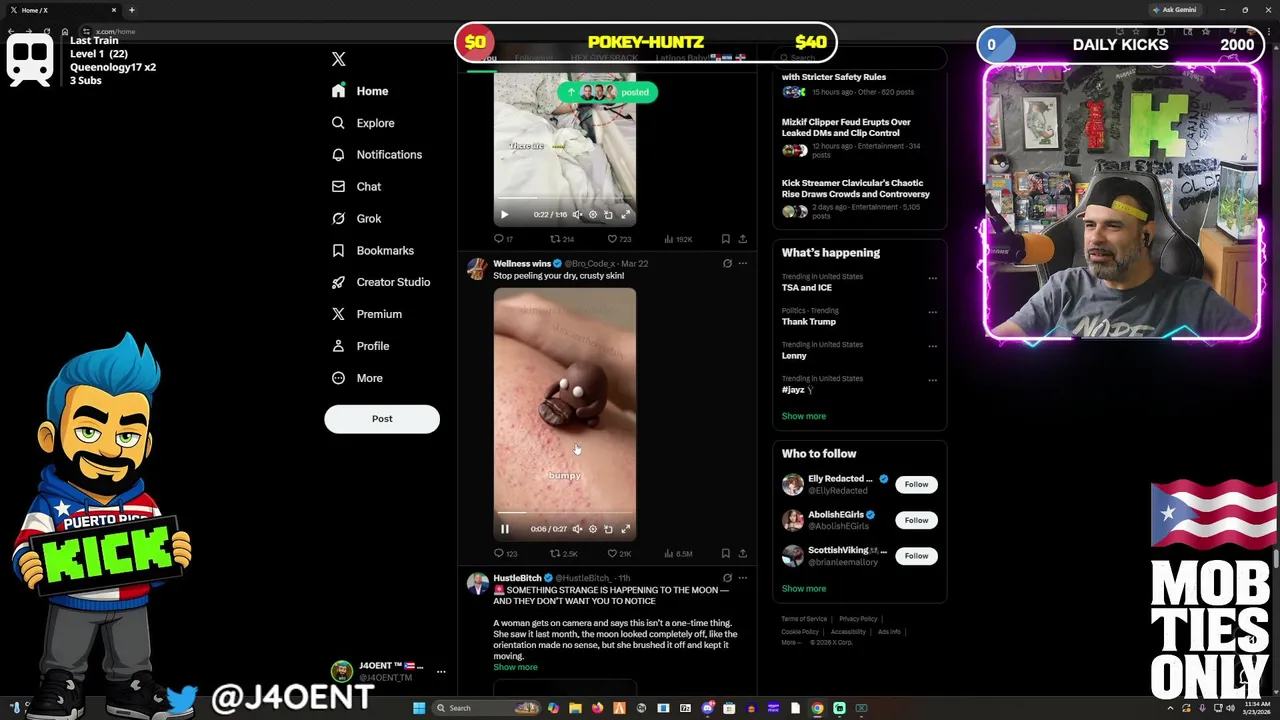Open Chat in the sidebar
Viewport: 1280px width, 720px height.
(x=356, y=187)
